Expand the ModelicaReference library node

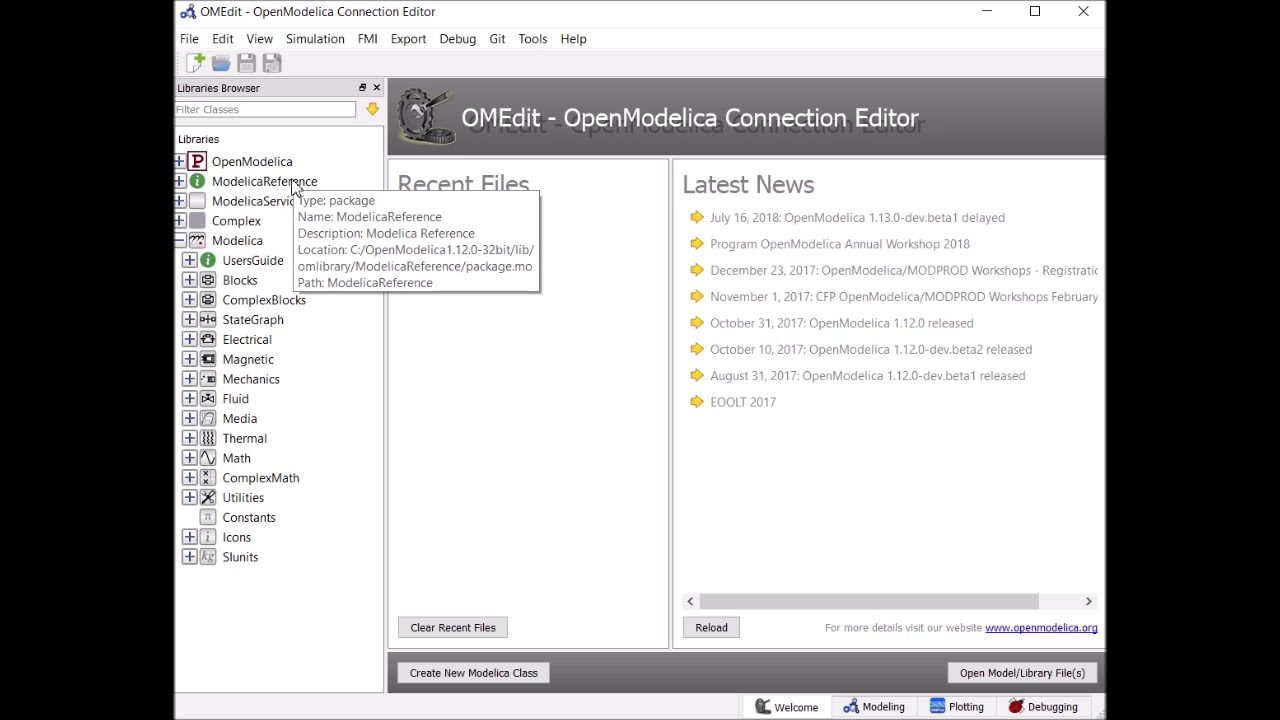click(179, 181)
